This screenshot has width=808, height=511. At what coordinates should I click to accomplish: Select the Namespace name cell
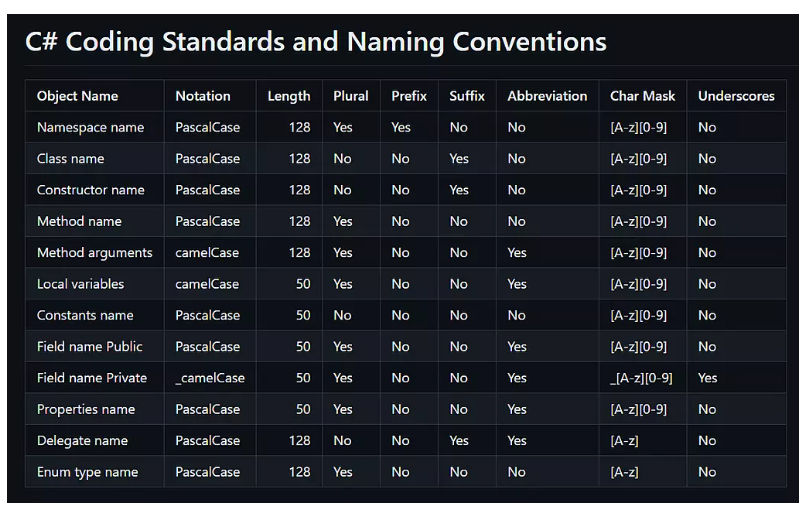[90, 128]
